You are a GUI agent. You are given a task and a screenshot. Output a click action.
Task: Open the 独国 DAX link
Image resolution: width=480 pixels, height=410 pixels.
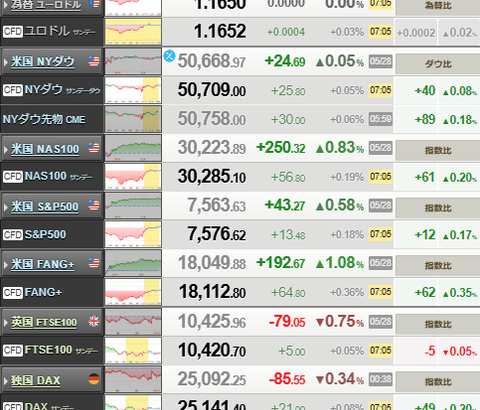pos(36,380)
